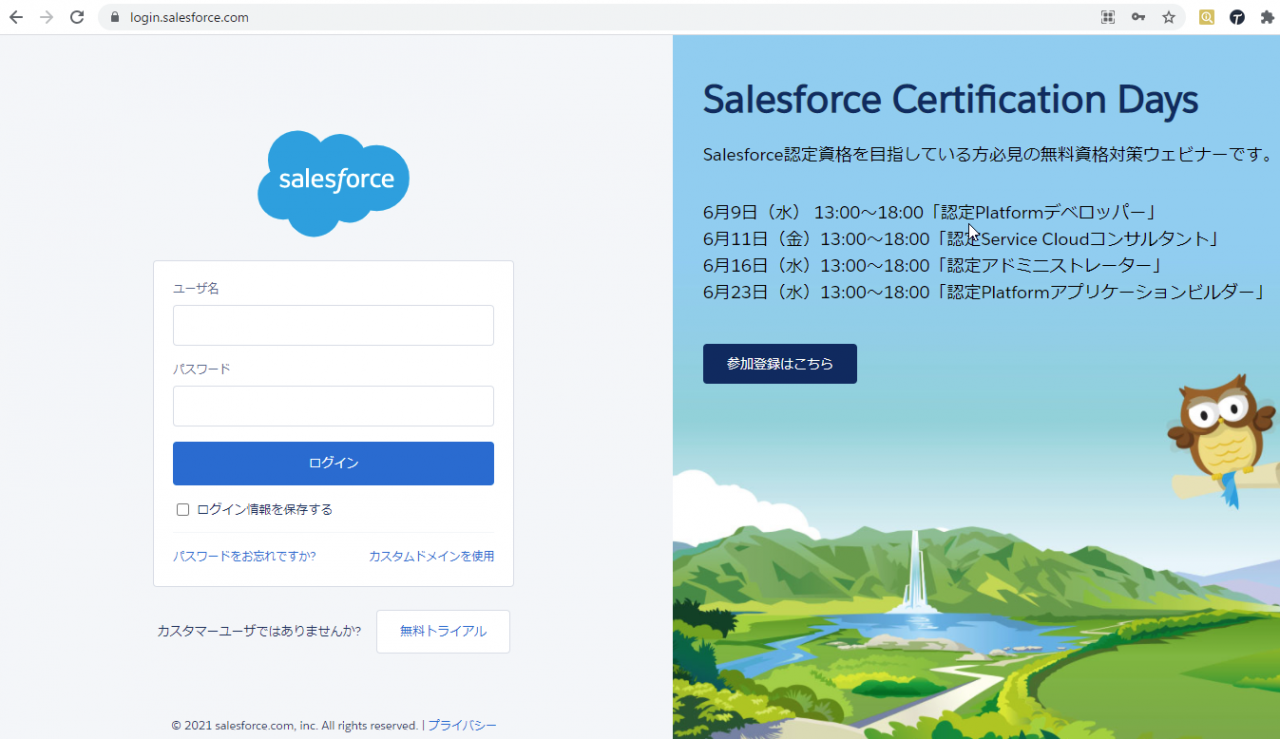Click the black circular extension icon

tap(1237, 17)
